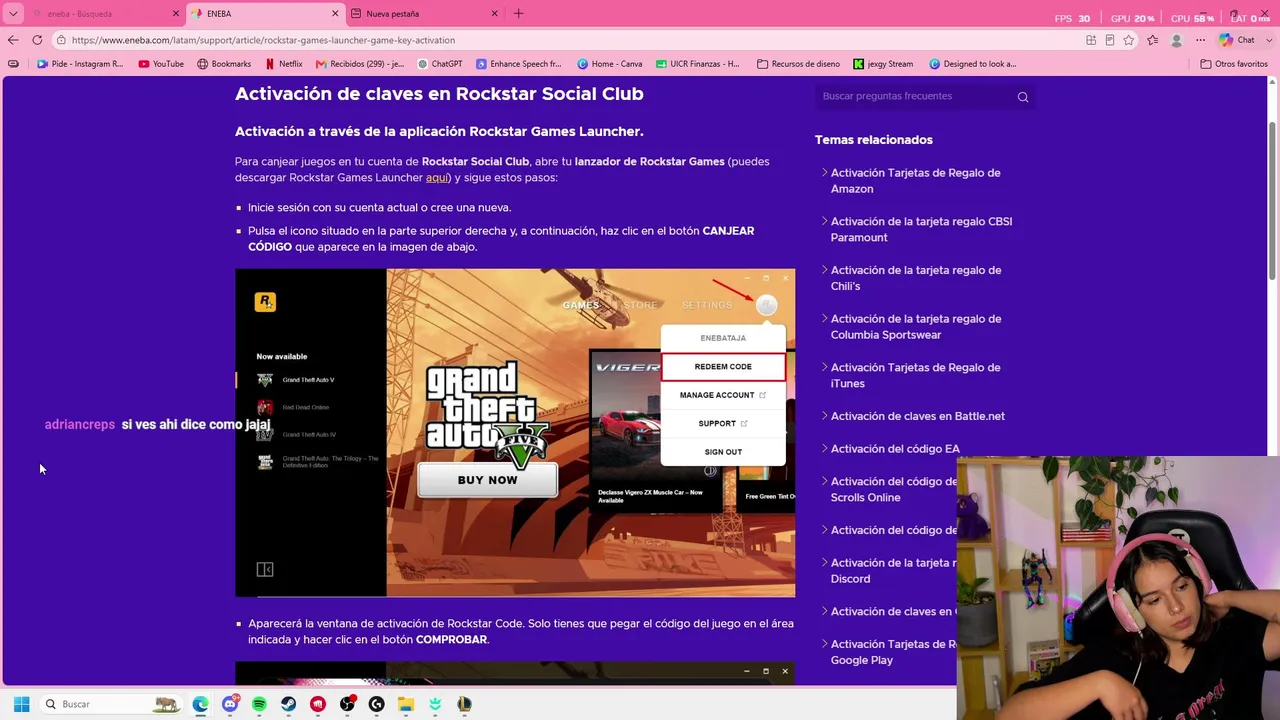Expand the tab list dropdown arrow

[13, 14]
